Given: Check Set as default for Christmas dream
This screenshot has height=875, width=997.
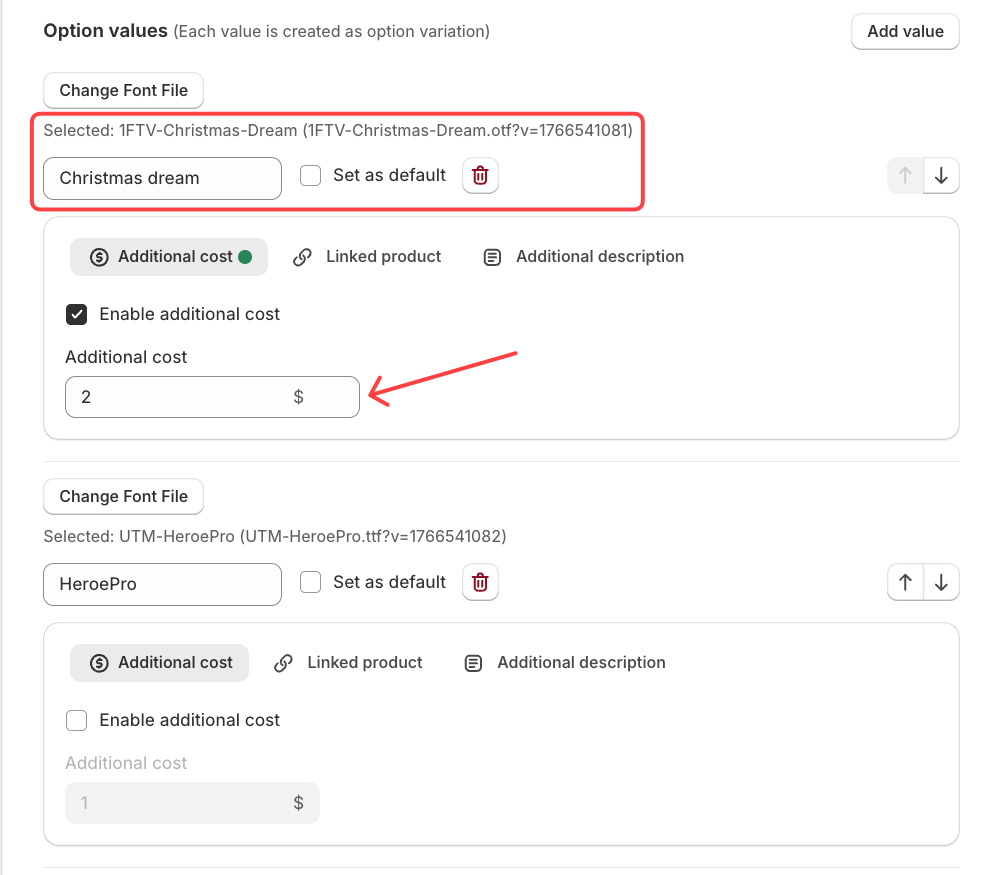Looking at the screenshot, I should 310,175.
